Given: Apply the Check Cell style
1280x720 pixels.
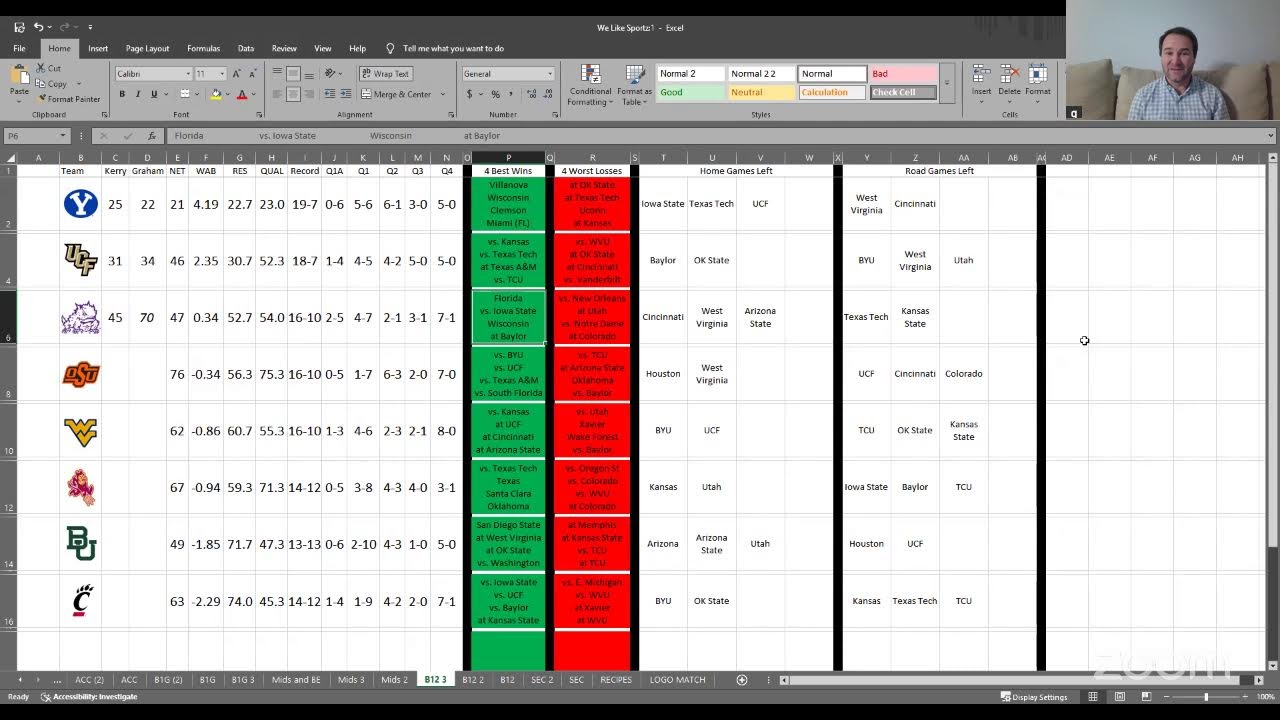Looking at the screenshot, I should [903, 92].
